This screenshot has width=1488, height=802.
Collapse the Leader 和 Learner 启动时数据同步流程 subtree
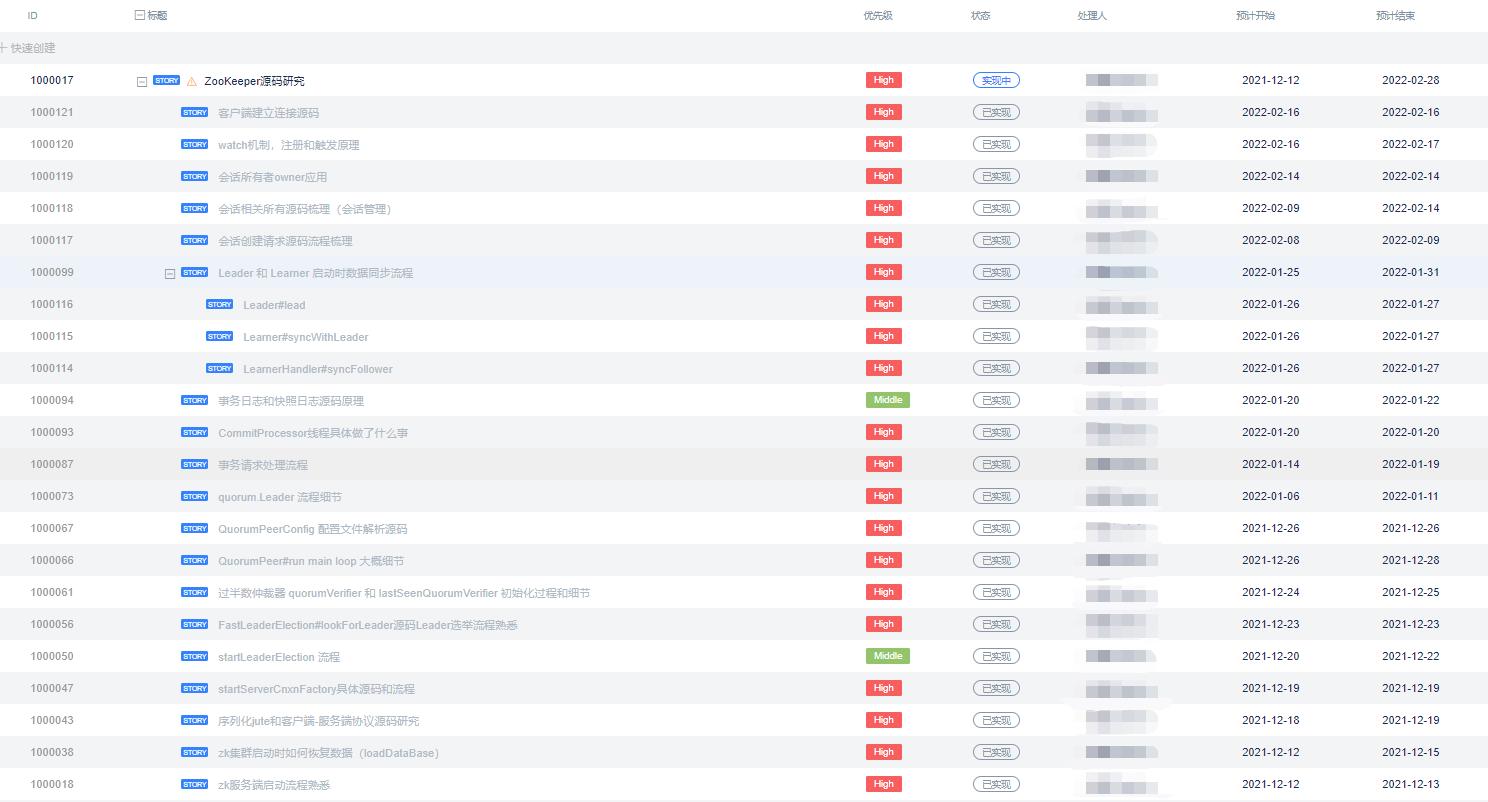point(170,274)
